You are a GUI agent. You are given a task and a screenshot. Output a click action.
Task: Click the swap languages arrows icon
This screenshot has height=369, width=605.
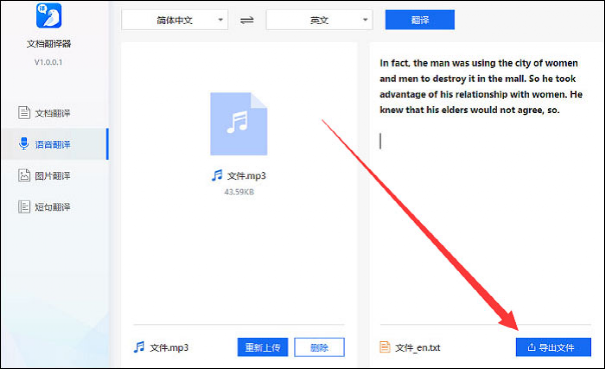click(247, 20)
